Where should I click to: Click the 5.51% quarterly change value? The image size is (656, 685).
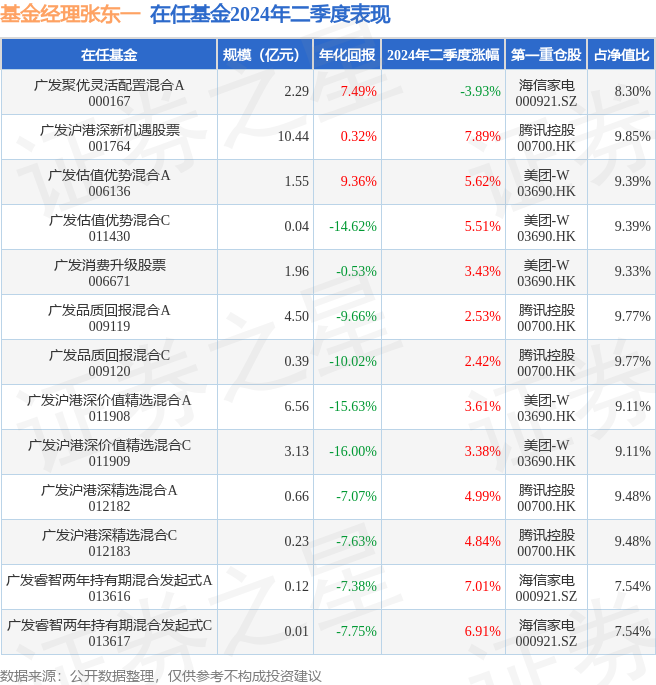point(483,226)
